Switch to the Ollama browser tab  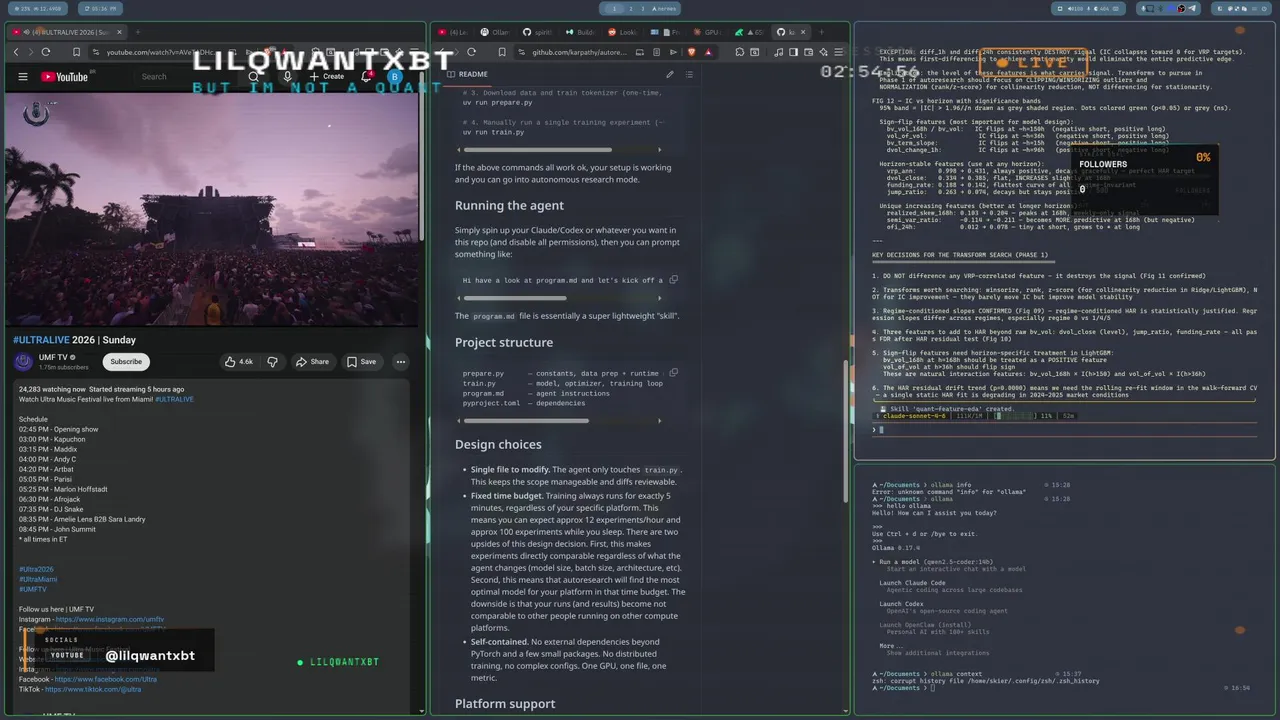pyautogui.click(x=496, y=32)
